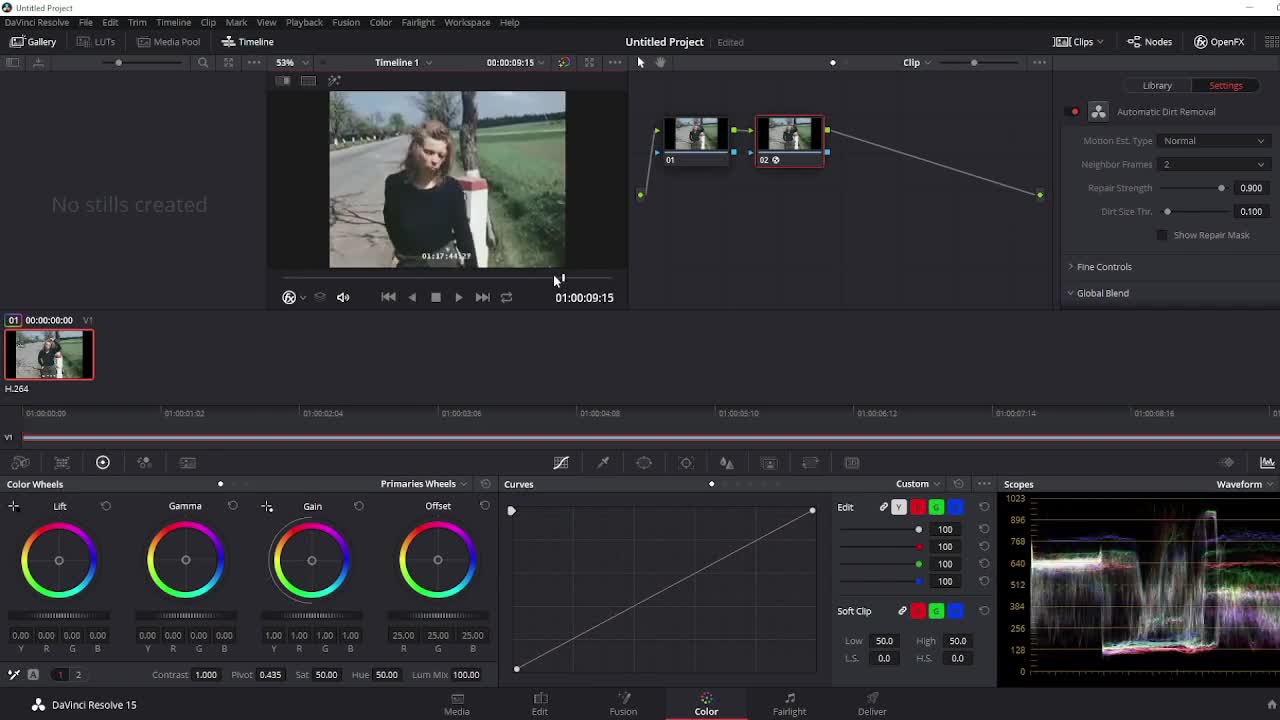This screenshot has height=720, width=1280.
Task: Toggle Automatic Dirt Removal effect on/off
Action: coord(1075,112)
